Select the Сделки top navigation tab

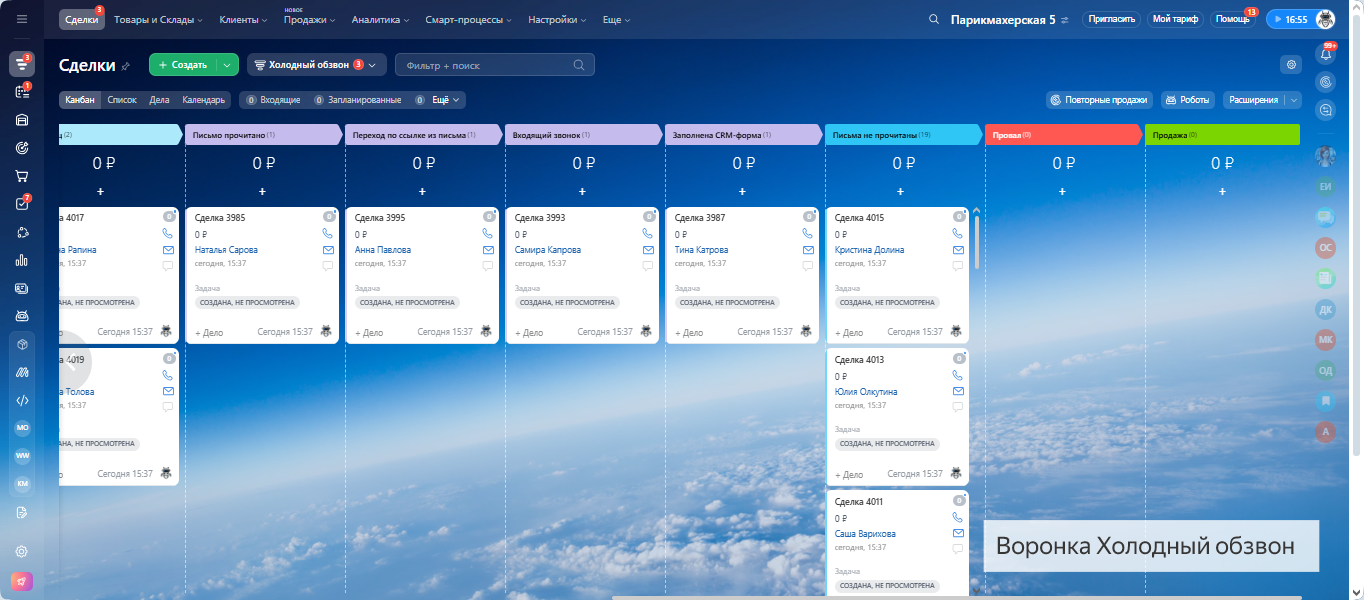(81, 19)
